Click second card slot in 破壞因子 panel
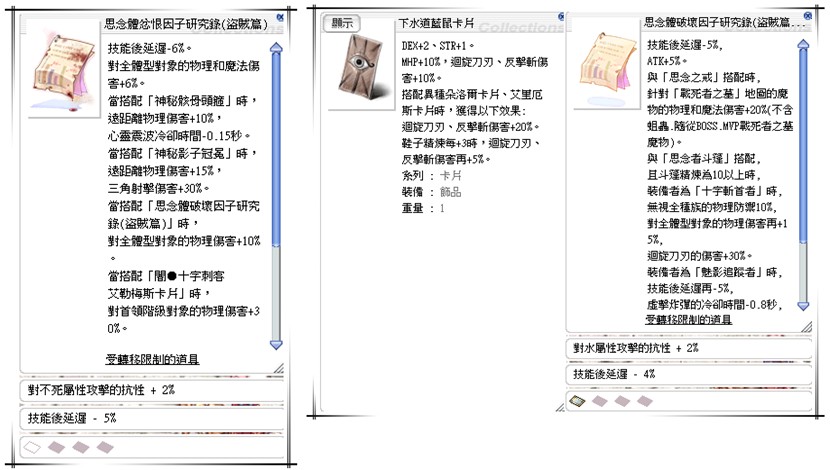 click(599, 401)
